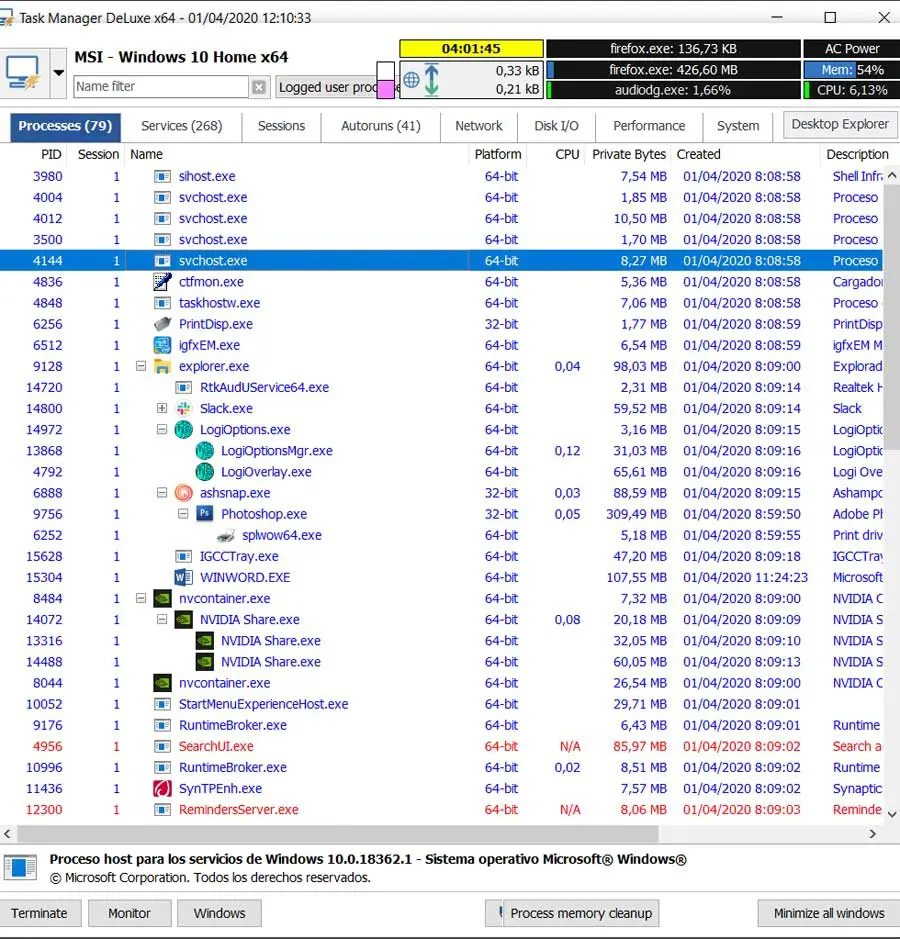Open the System tab
900x939 pixels.
pyautogui.click(x=738, y=126)
